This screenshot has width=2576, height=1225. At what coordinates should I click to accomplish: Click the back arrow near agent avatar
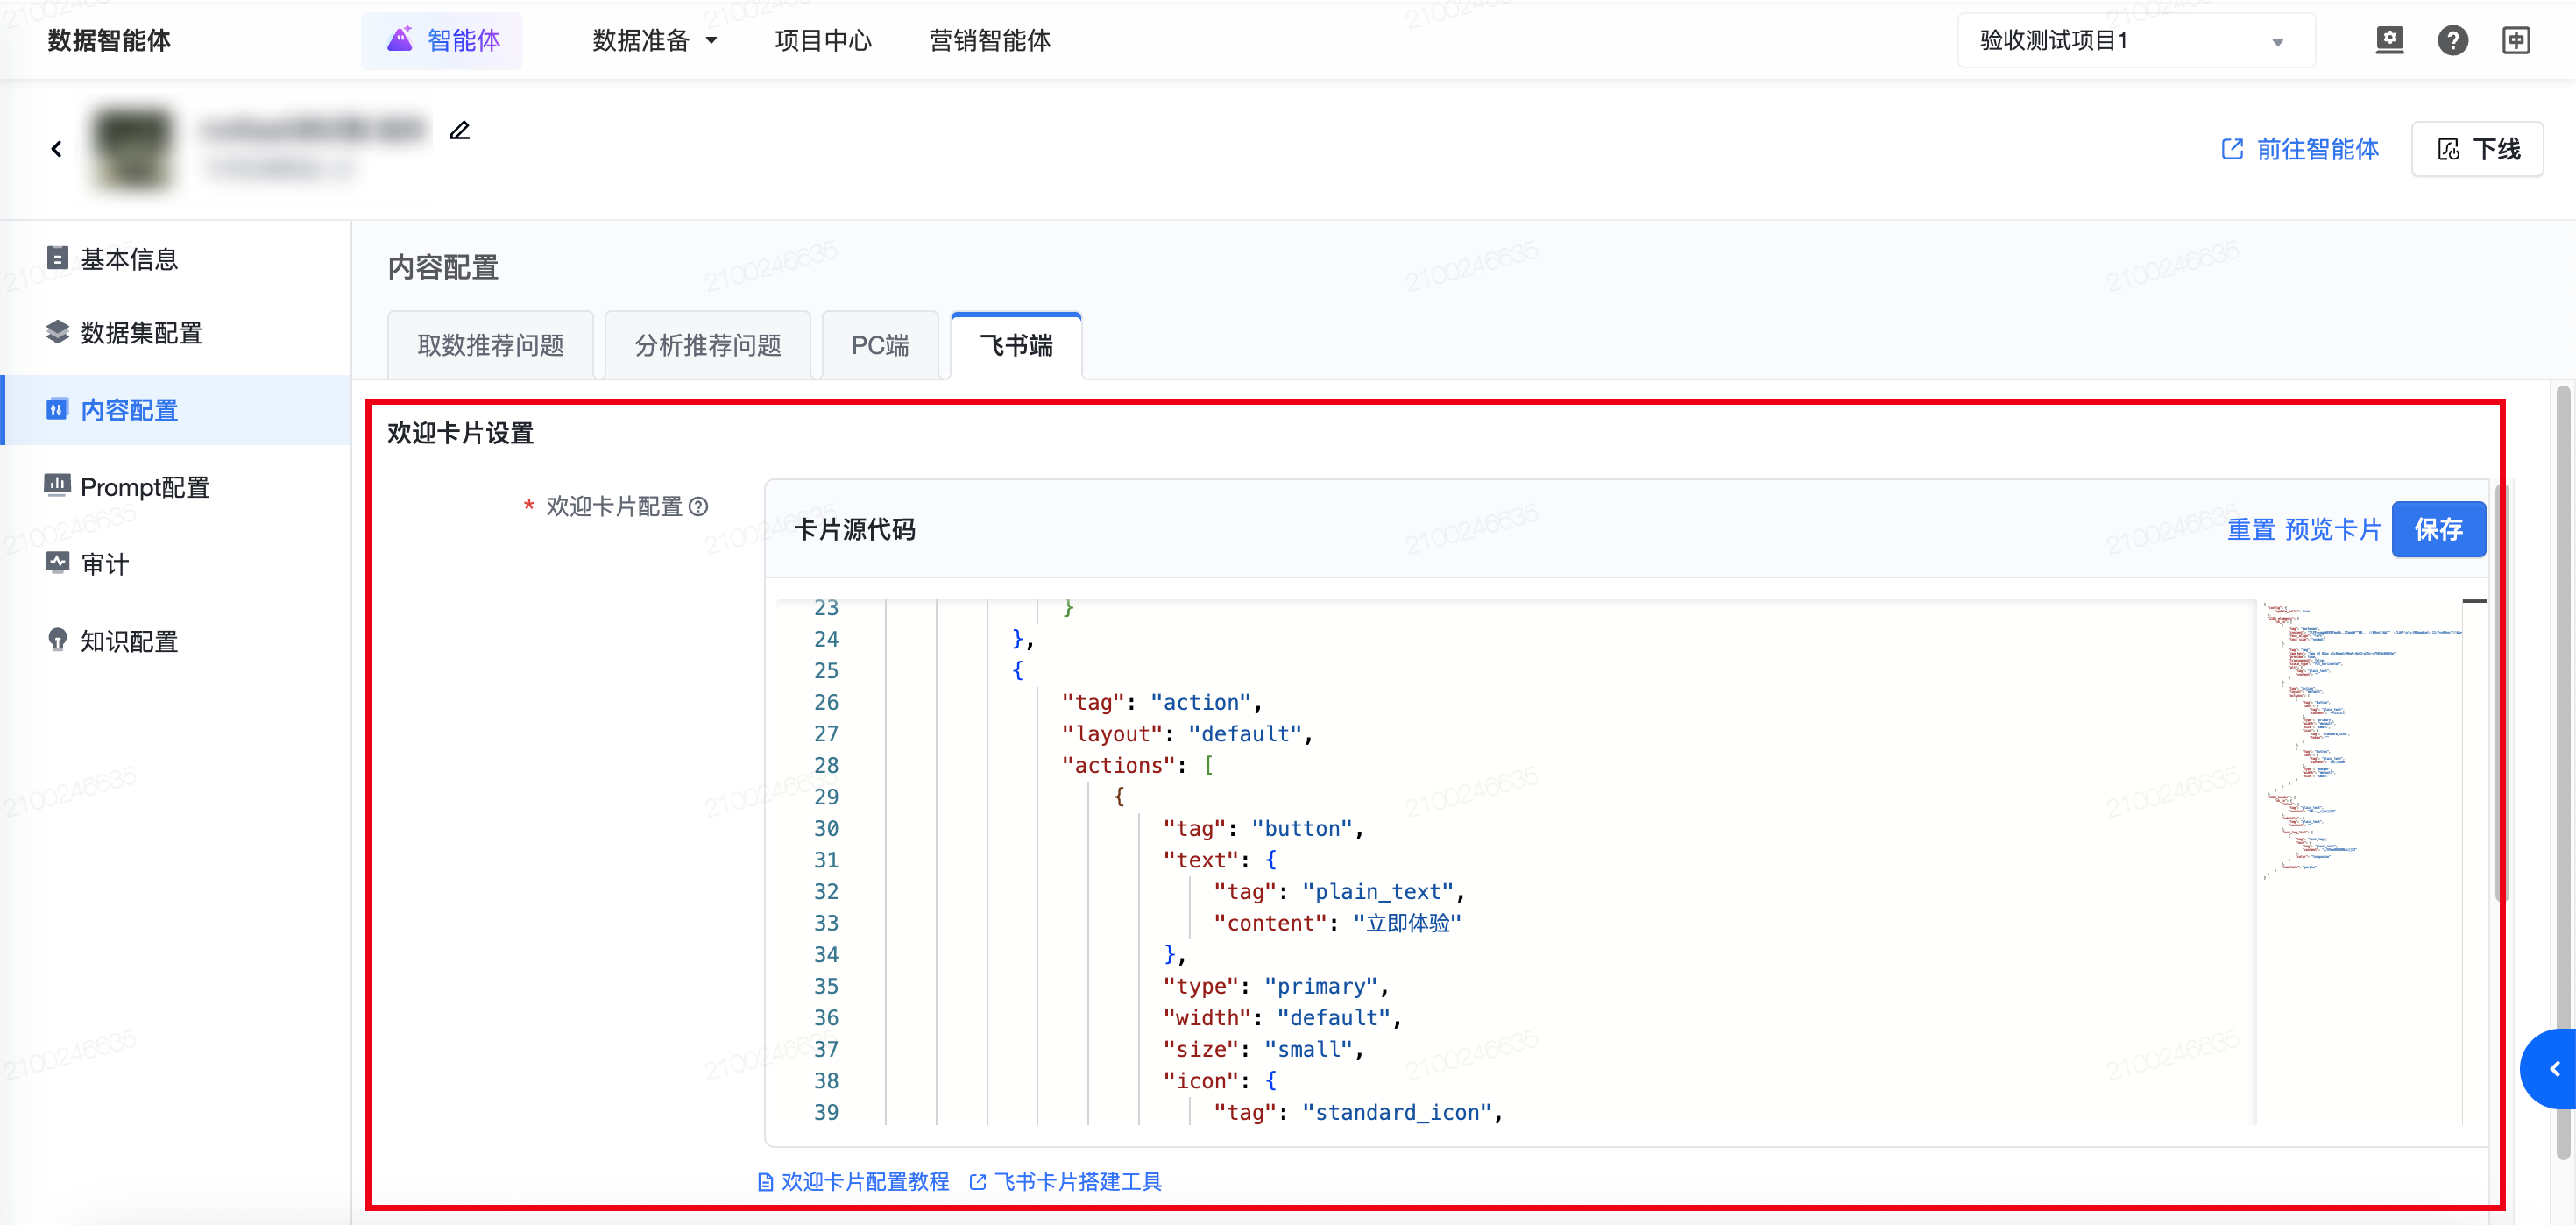coord(57,149)
